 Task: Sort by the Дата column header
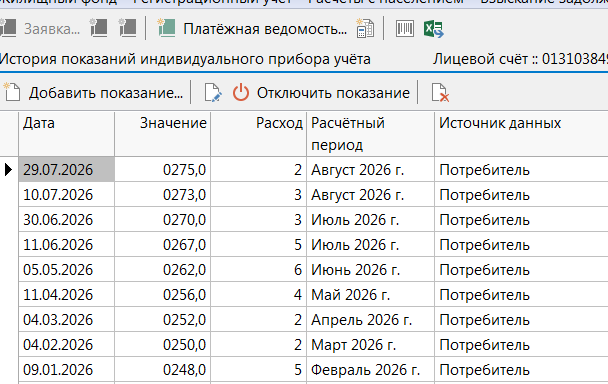pyautogui.click(x=66, y=134)
